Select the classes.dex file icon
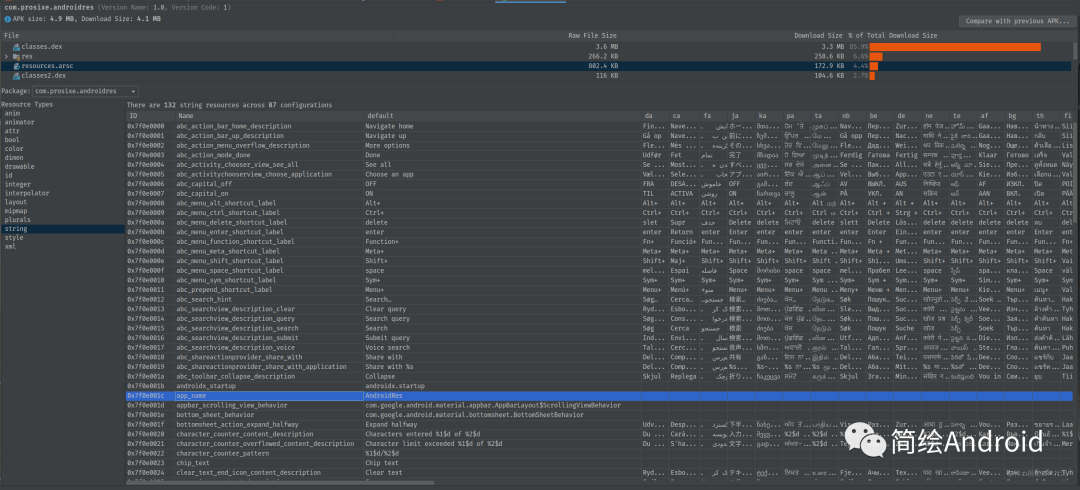This screenshot has width=1080, height=490. (x=16, y=47)
